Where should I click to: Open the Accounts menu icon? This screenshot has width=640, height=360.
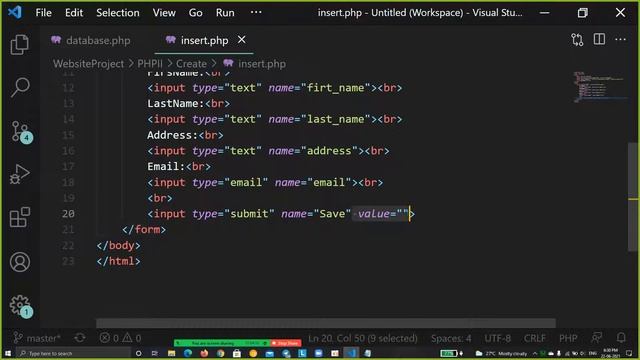click(19, 262)
